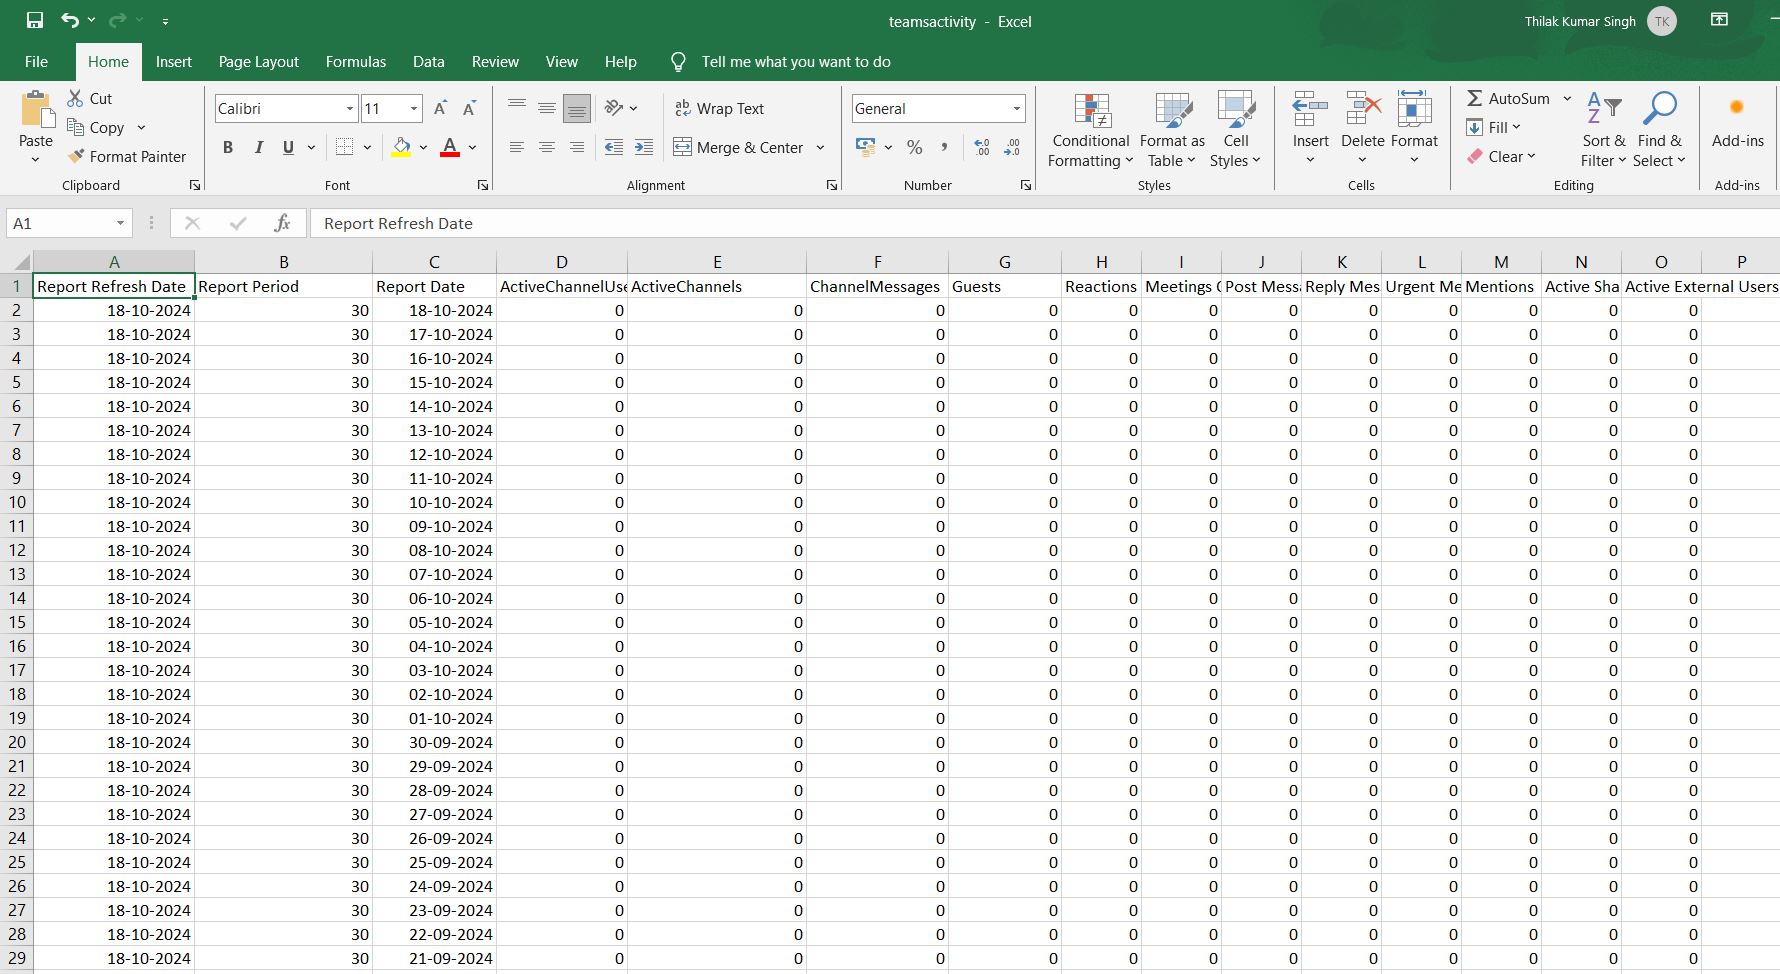The width and height of the screenshot is (1780, 974).
Task: Toggle Italic formatting
Action: 258,147
